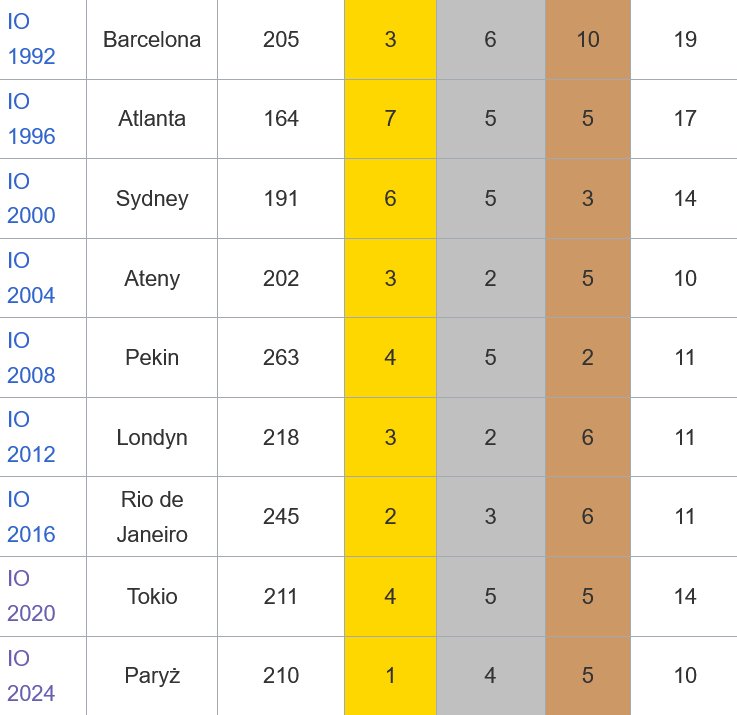
Task: Open the IO 1992 link
Action: pos(31,39)
